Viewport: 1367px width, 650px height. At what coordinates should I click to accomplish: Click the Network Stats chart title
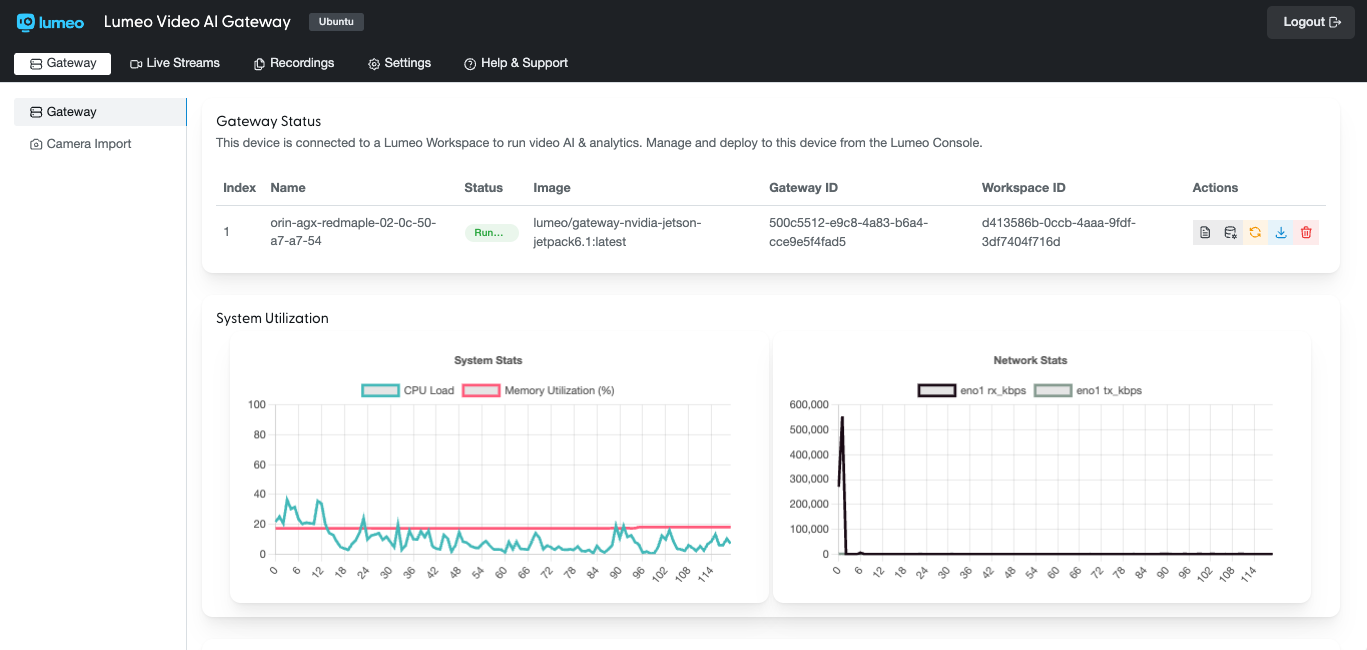pos(1030,360)
